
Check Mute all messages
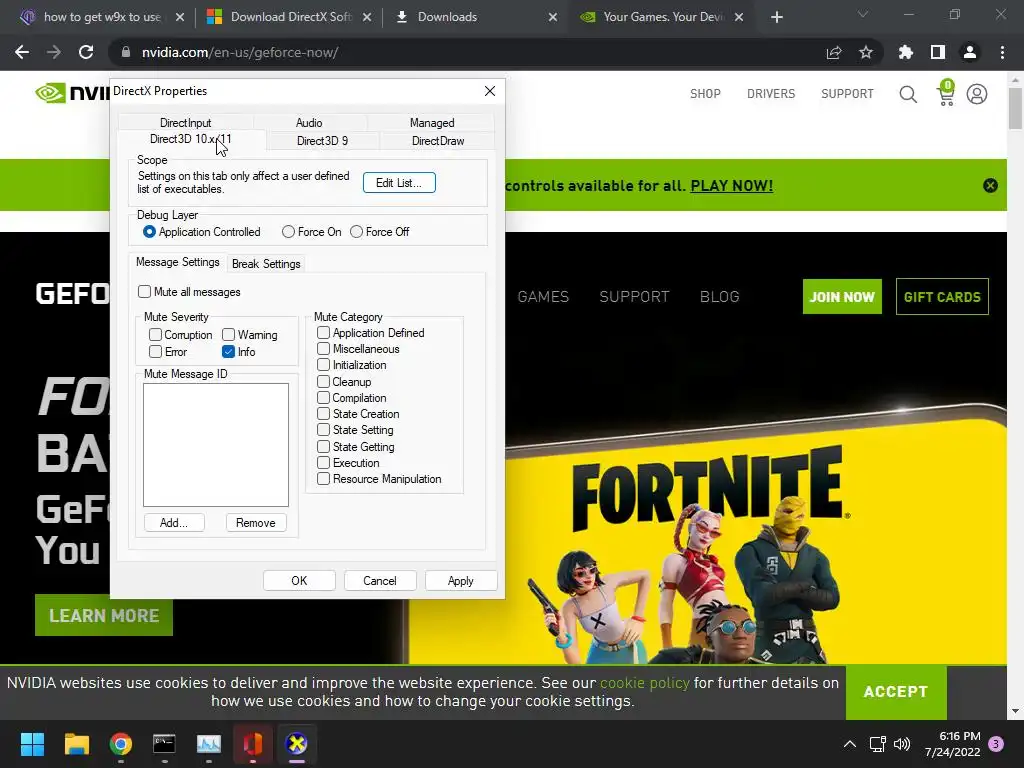point(144,291)
